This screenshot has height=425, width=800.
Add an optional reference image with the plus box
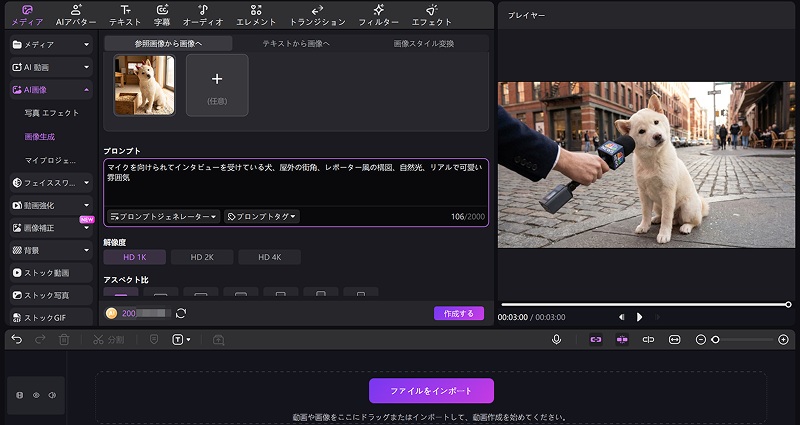pos(217,85)
